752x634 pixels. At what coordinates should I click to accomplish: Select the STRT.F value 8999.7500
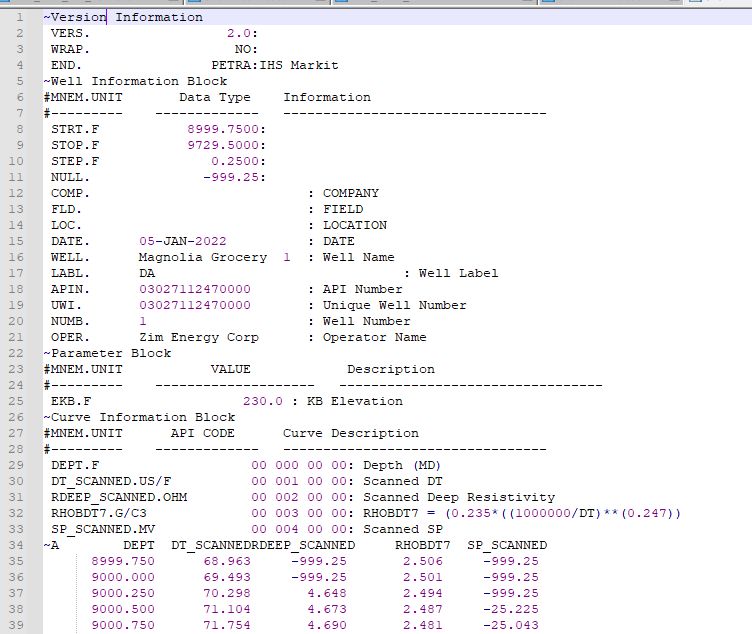[223, 129]
